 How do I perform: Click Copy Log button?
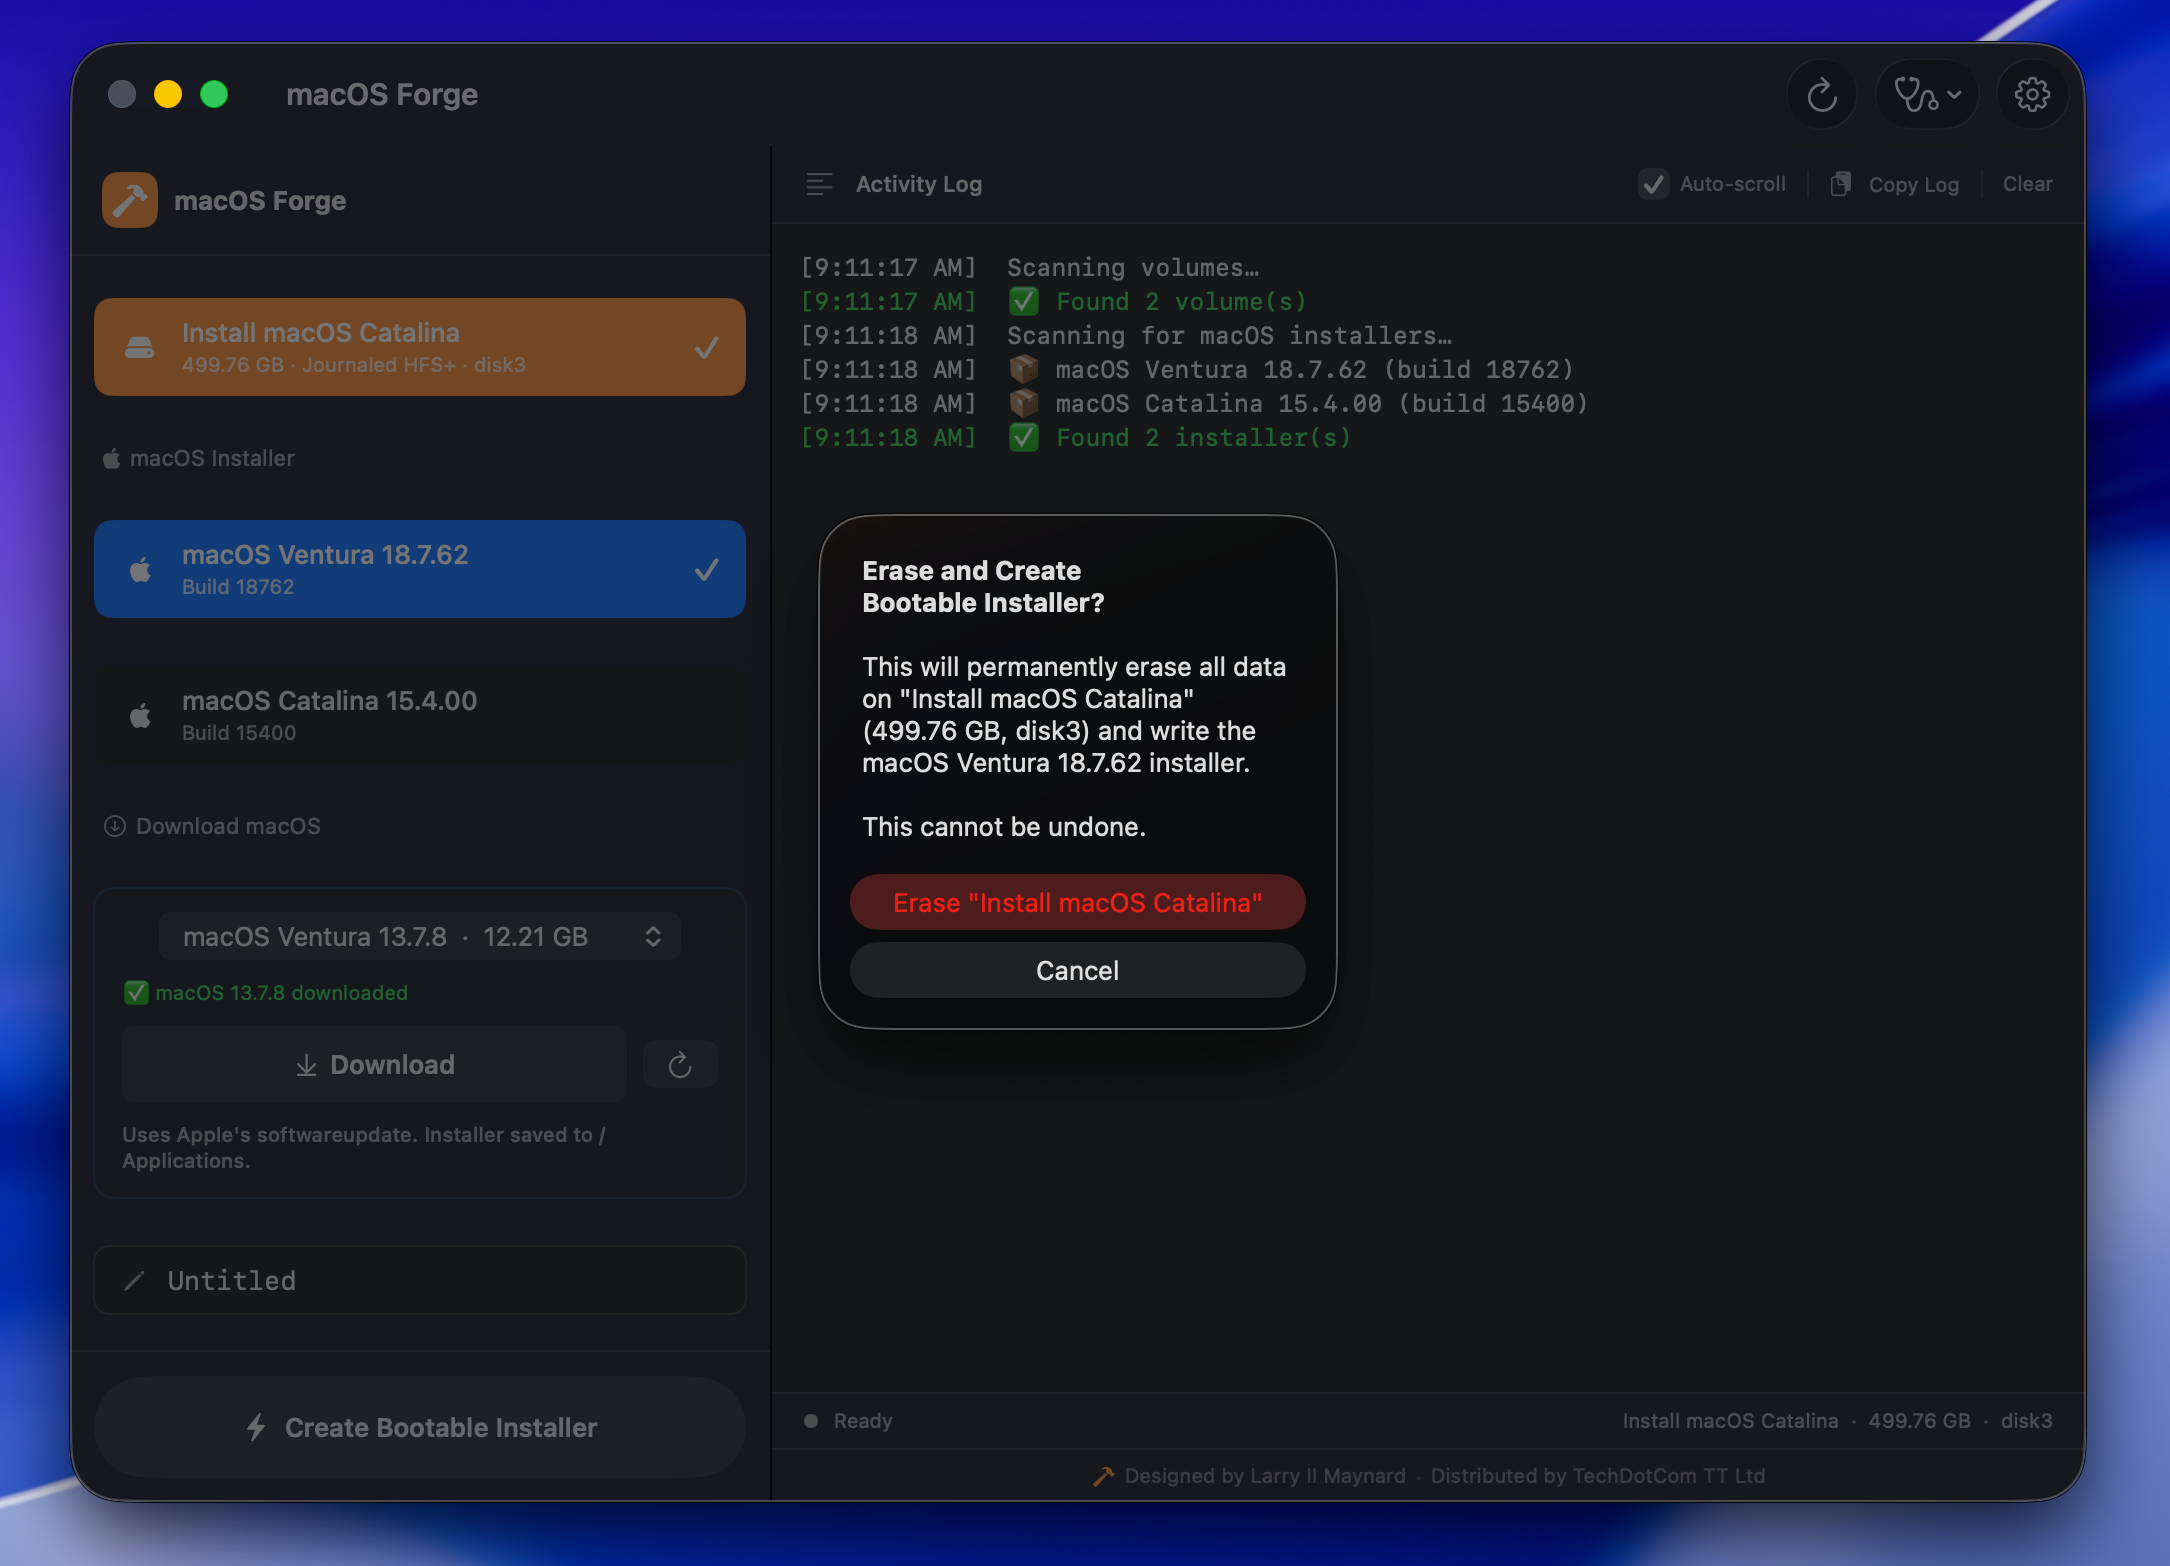pos(1895,184)
